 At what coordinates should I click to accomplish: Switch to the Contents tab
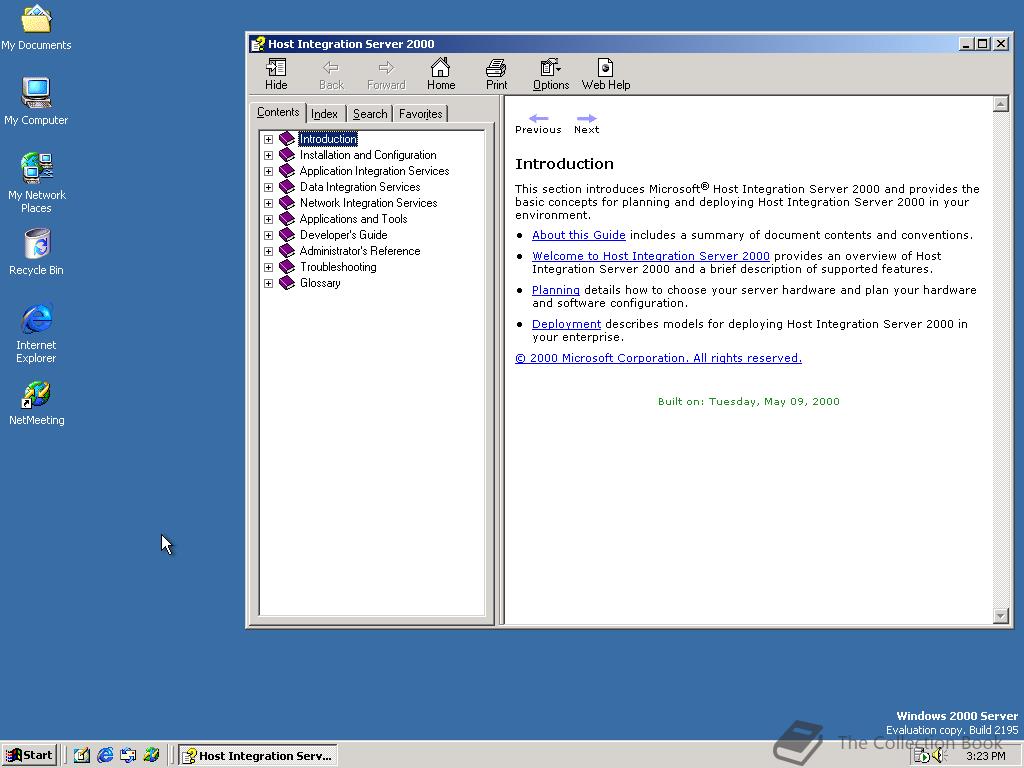pos(278,112)
